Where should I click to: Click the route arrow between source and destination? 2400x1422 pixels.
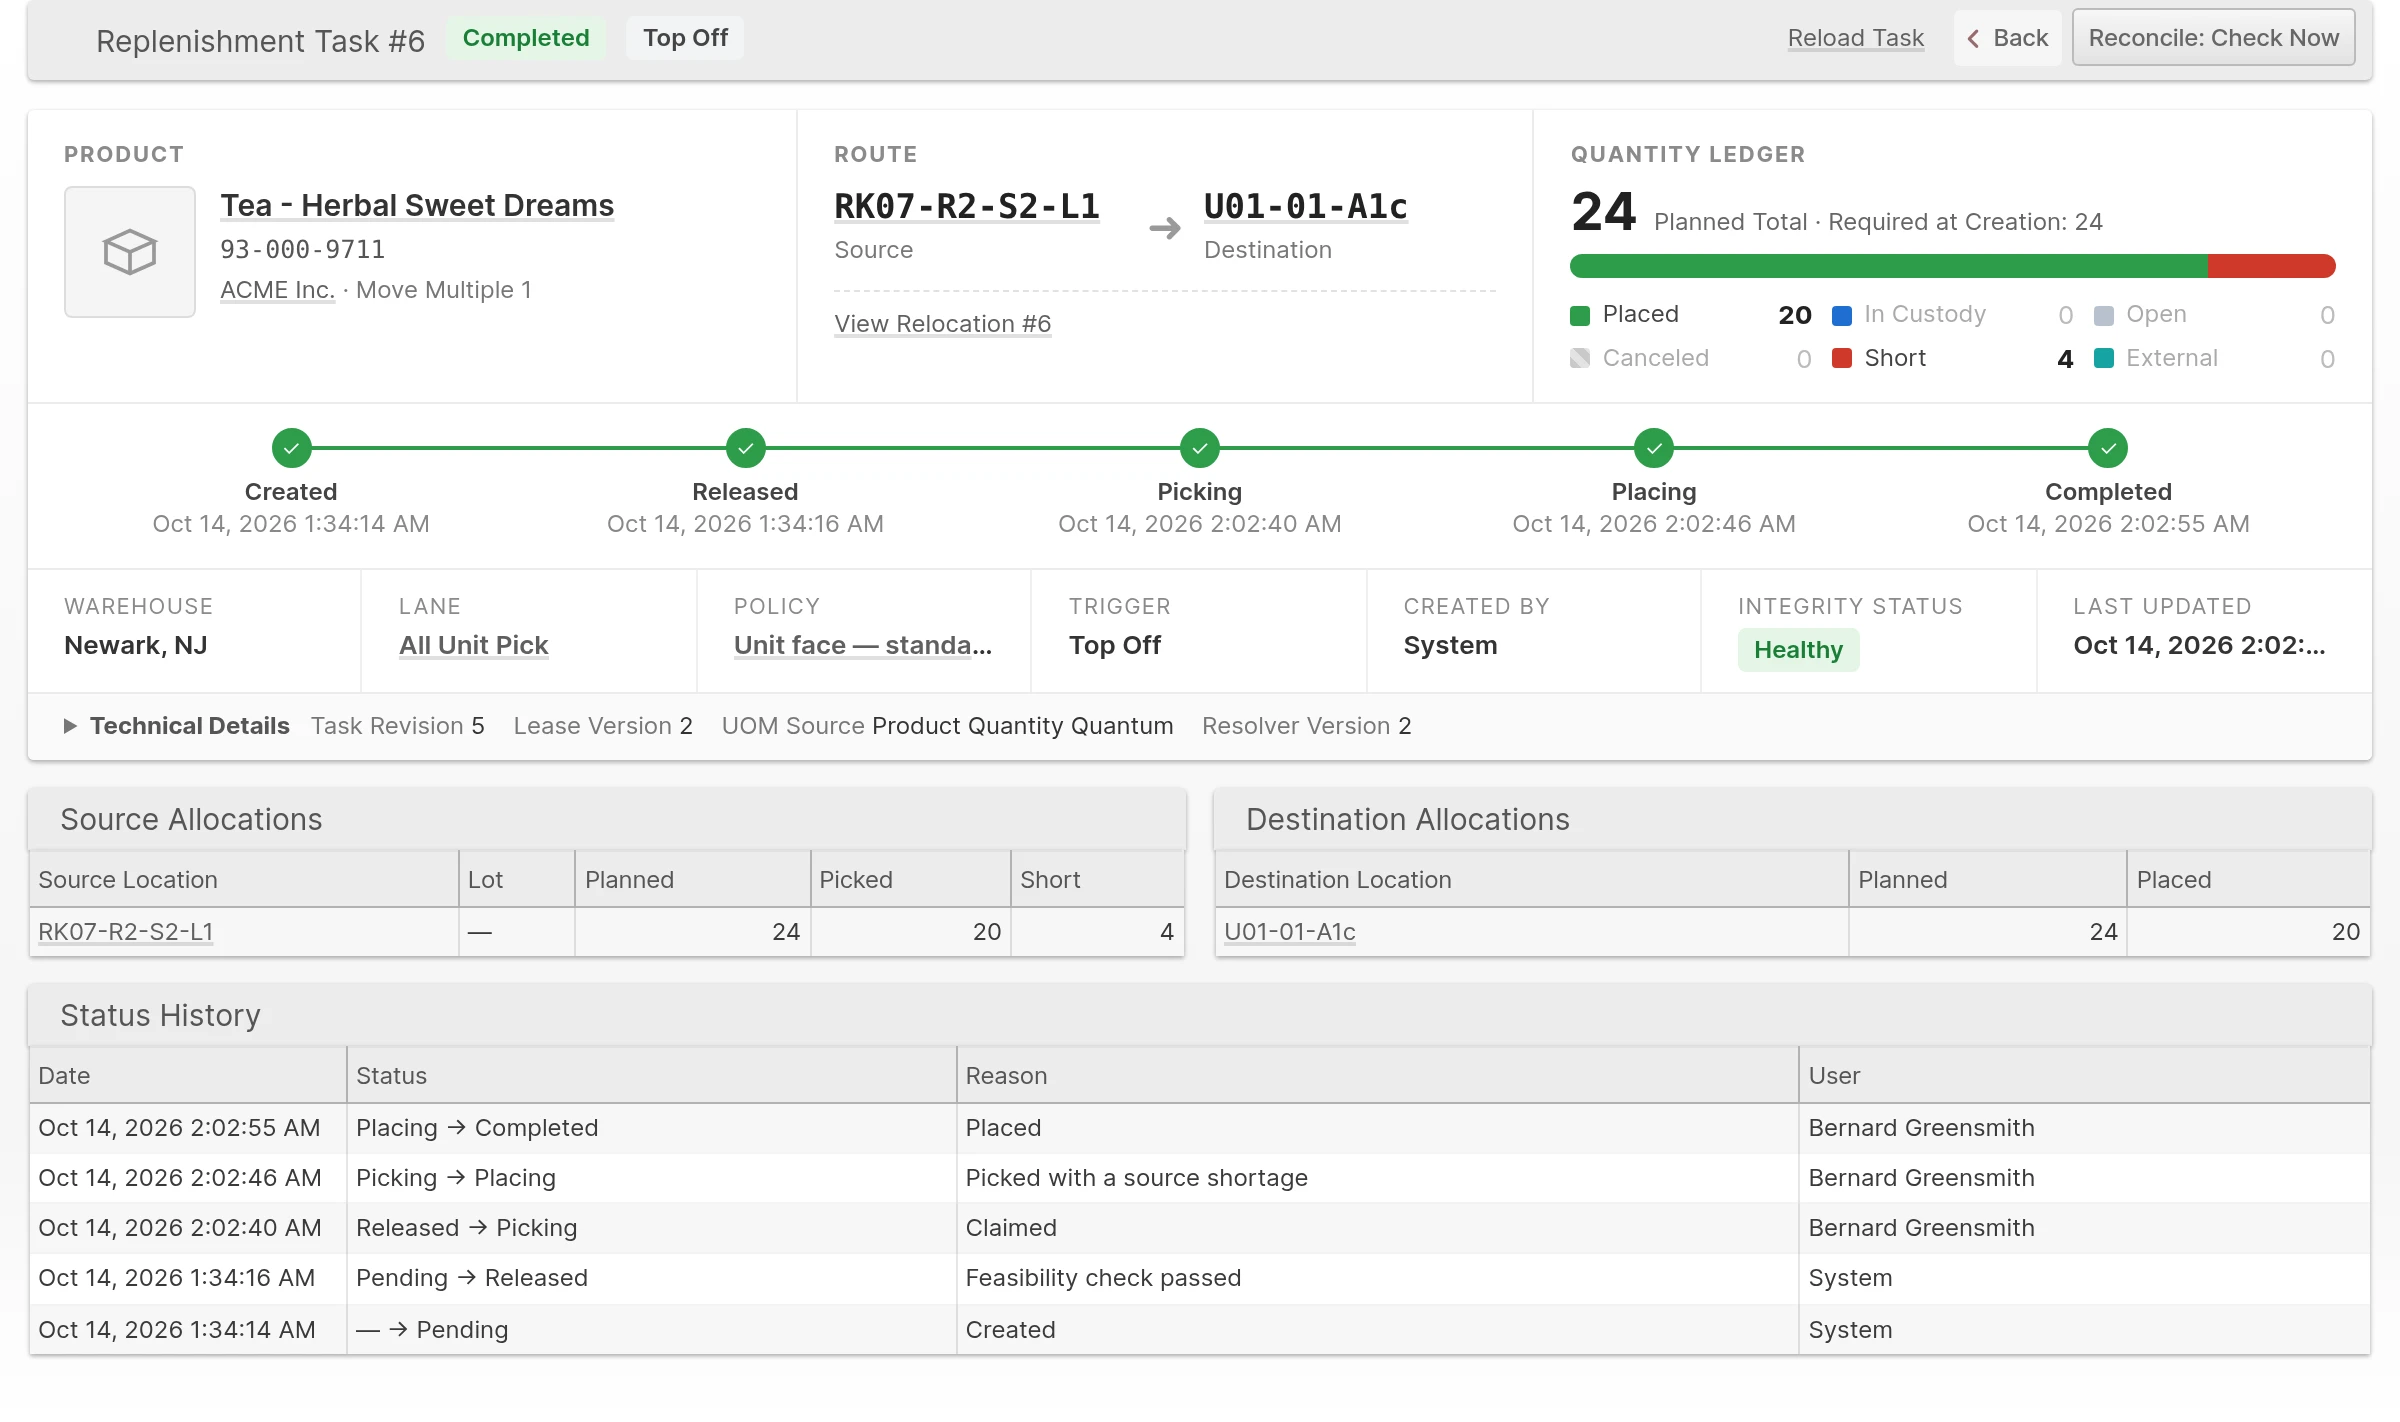point(1165,229)
